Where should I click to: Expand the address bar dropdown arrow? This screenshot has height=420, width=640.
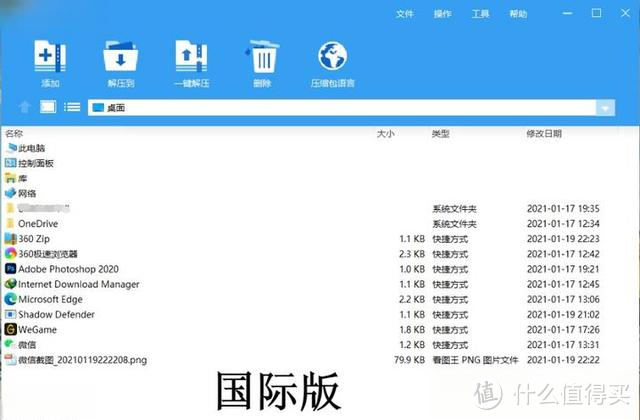(605, 108)
